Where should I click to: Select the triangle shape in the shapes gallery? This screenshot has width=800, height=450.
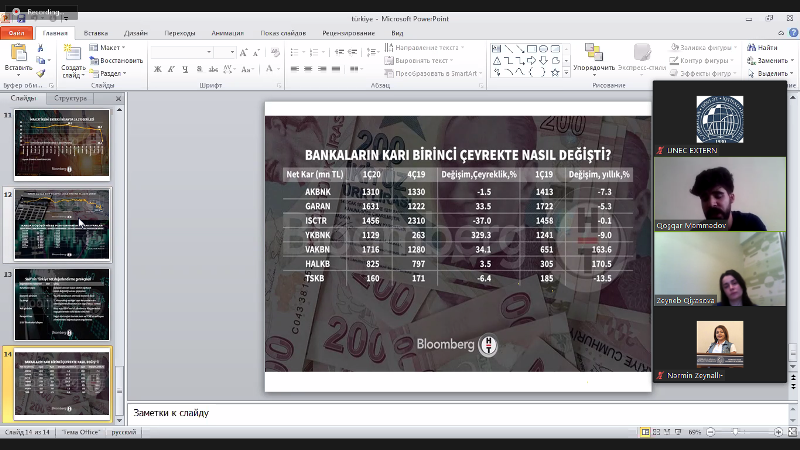pyautogui.click(x=496, y=61)
